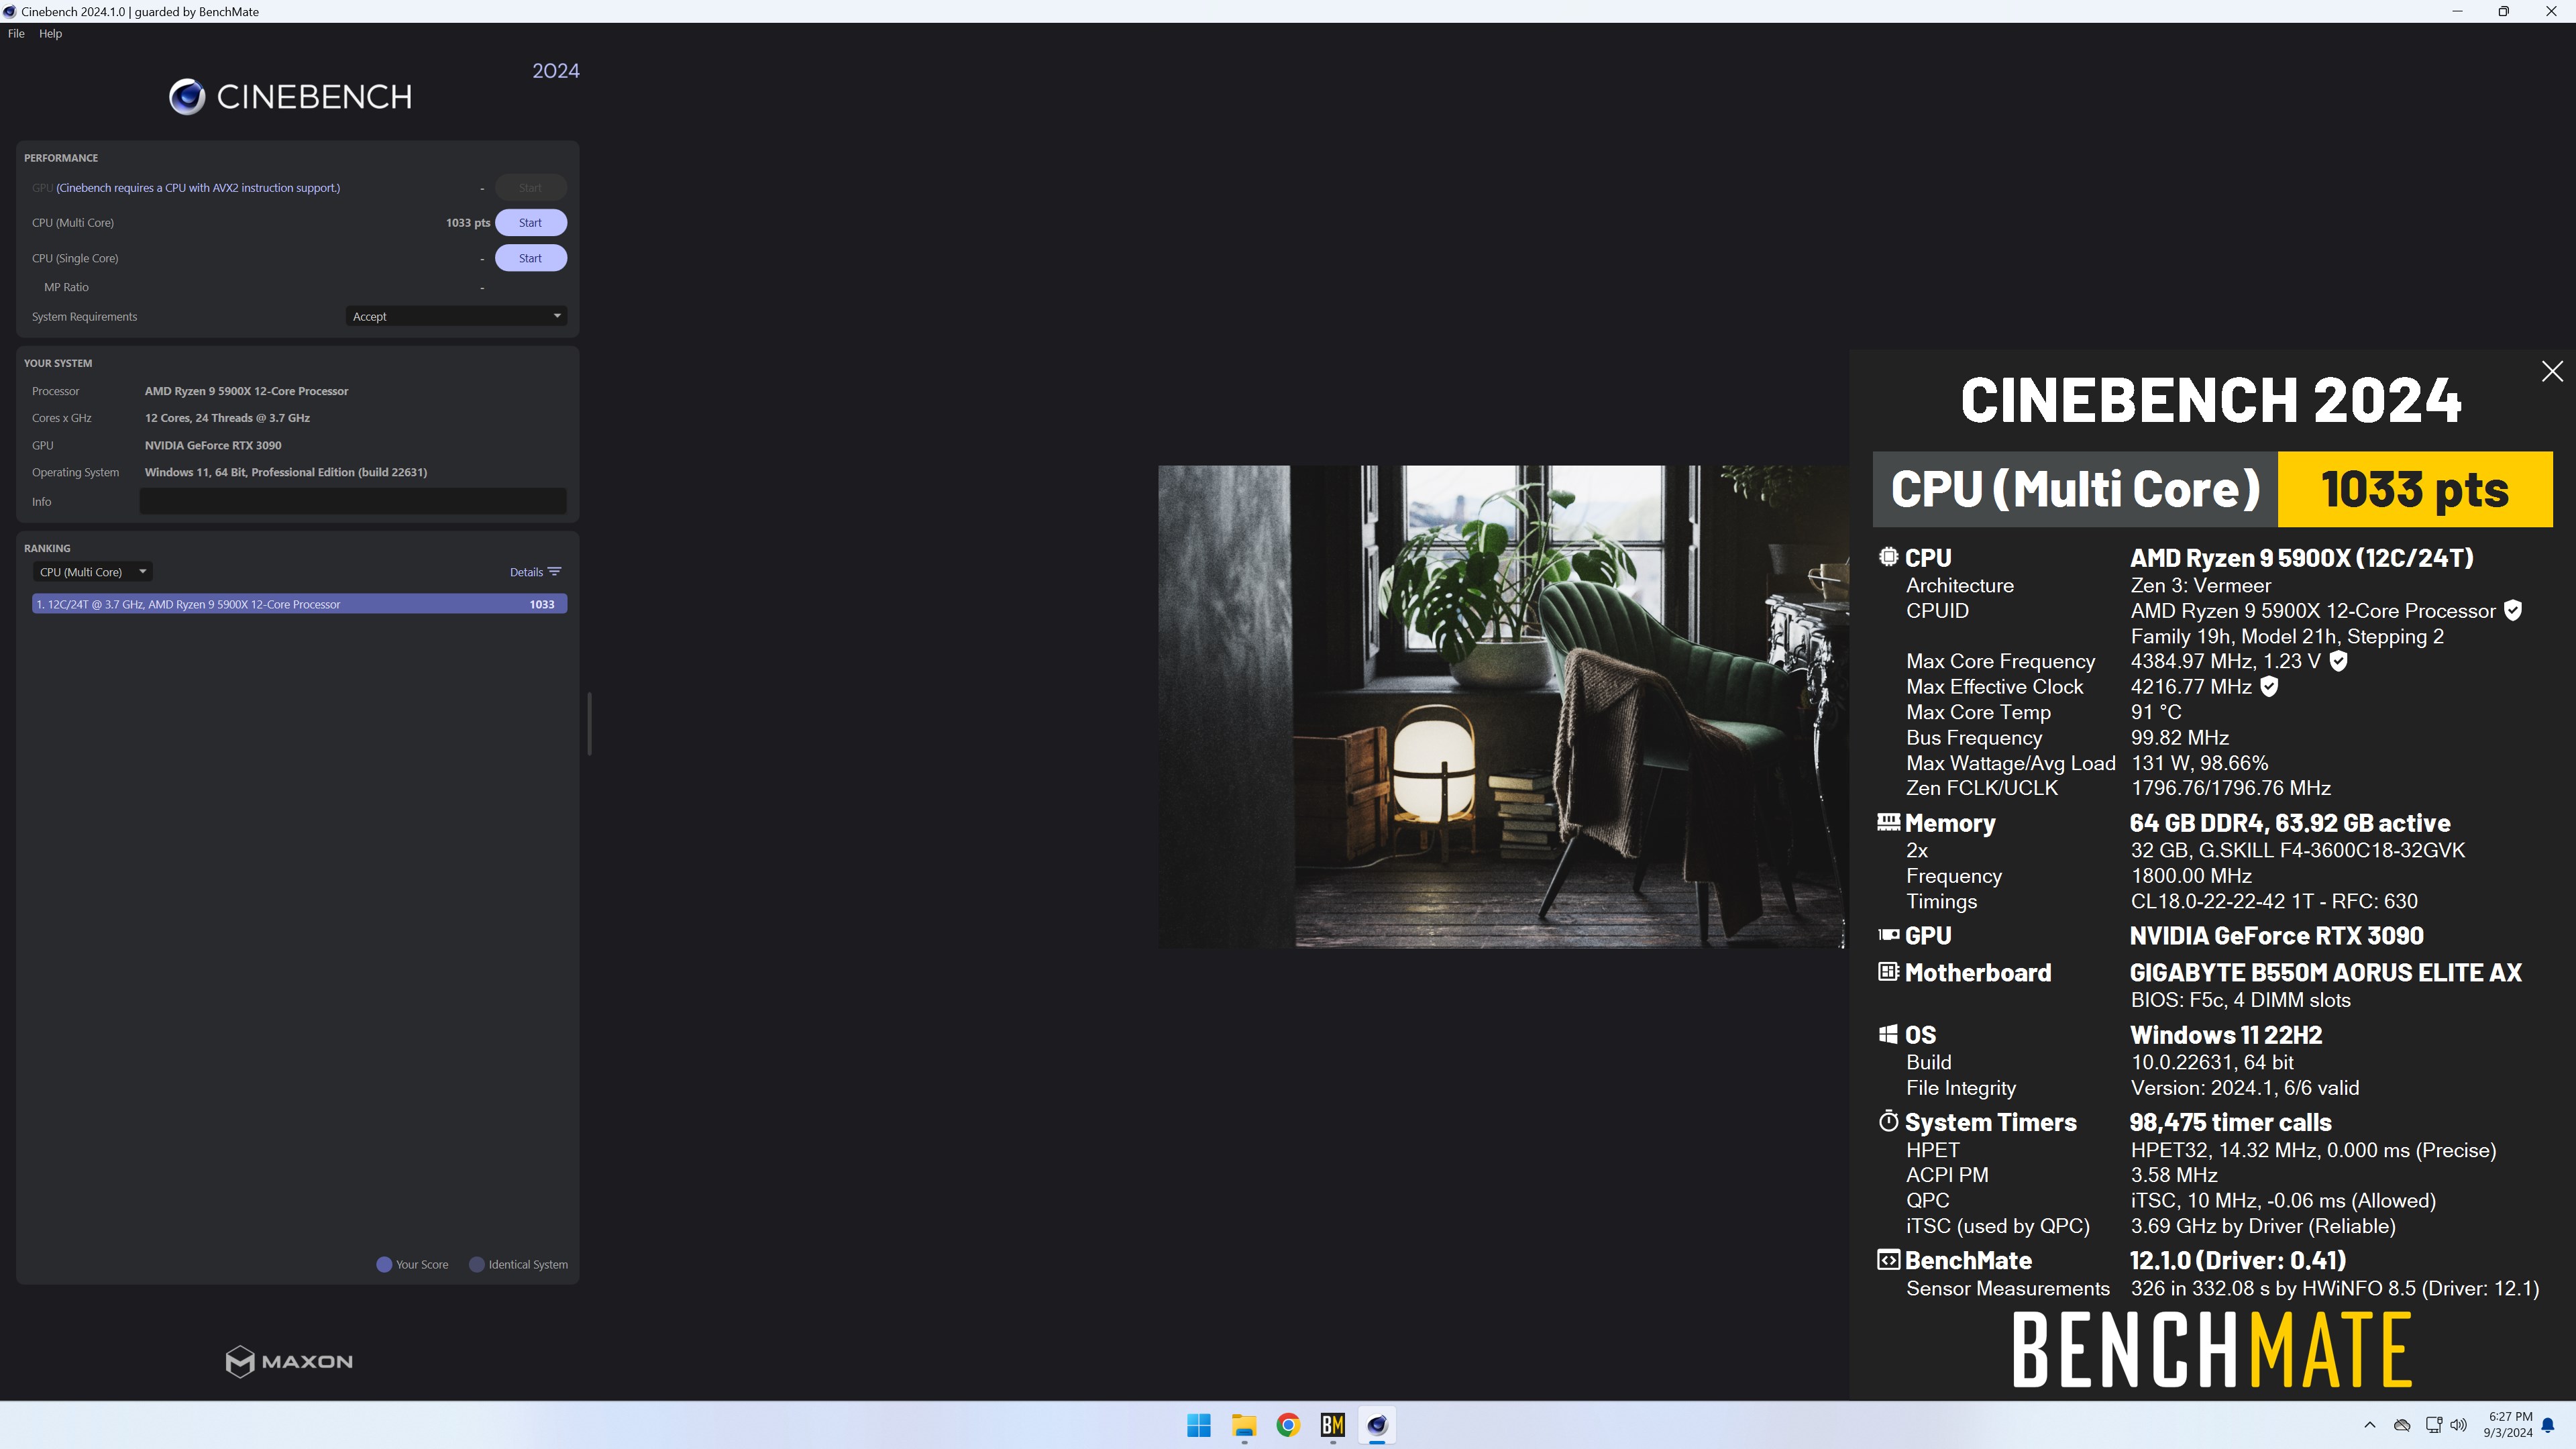Image resolution: width=2576 pixels, height=1449 pixels.
Task: Close the BenchMate result overlay
Action: click(2552, 371)
